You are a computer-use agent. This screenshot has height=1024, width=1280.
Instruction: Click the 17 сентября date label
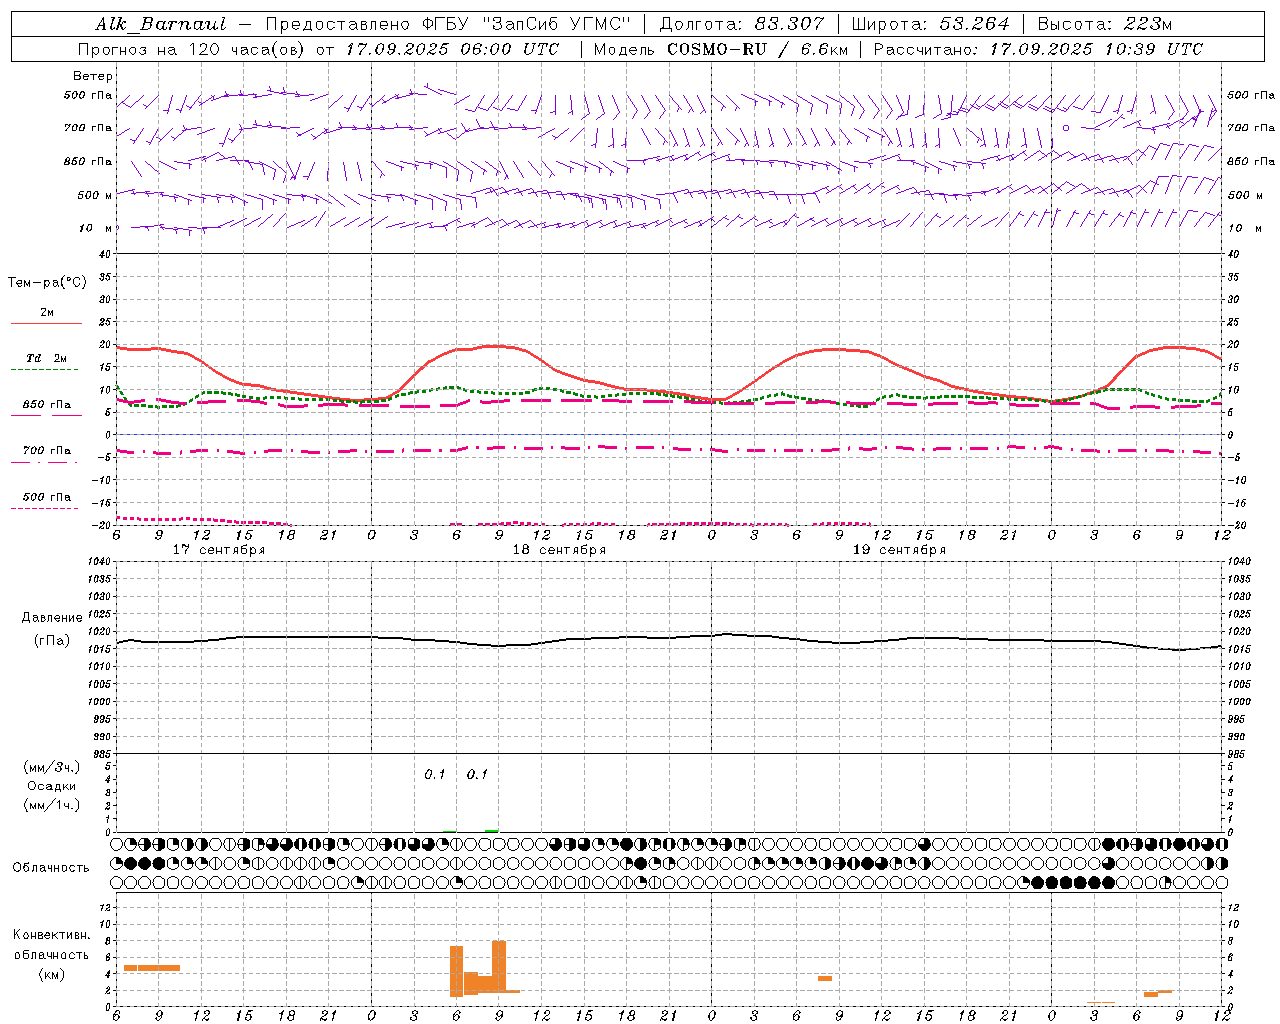point(219,550)
